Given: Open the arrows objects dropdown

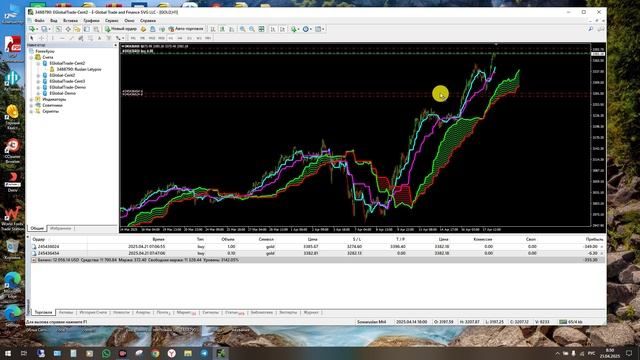Looking at the screenshot, I should (123, 38).
